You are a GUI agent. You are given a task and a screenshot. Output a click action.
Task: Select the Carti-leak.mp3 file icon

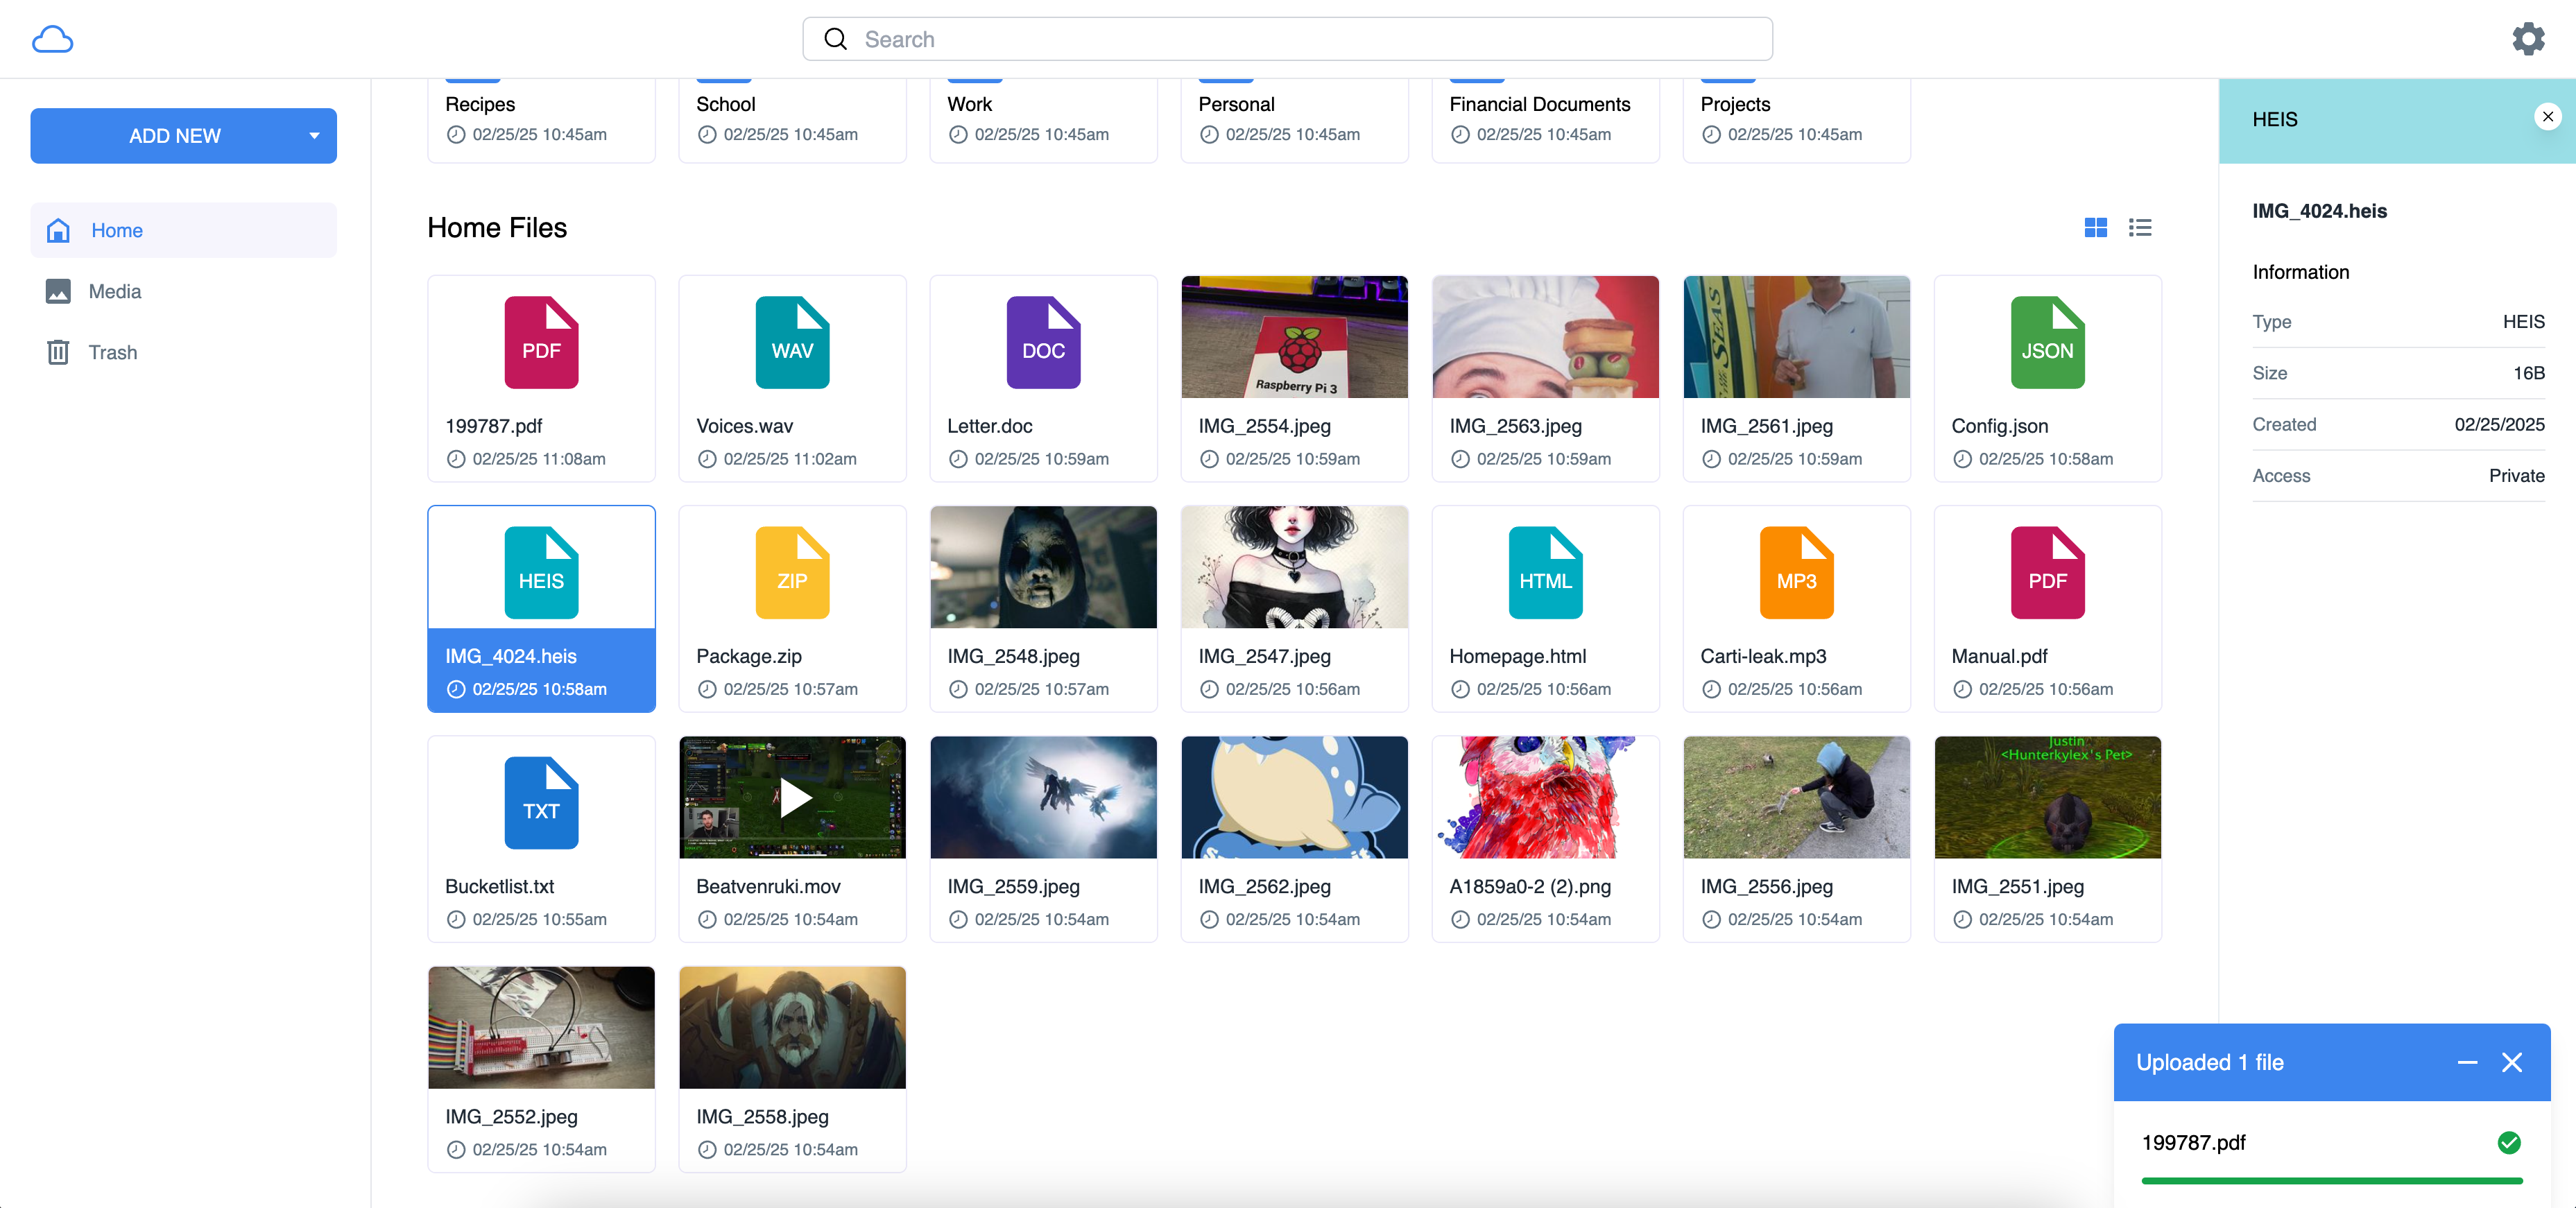pyautogui.click(x=1795, y=572)
